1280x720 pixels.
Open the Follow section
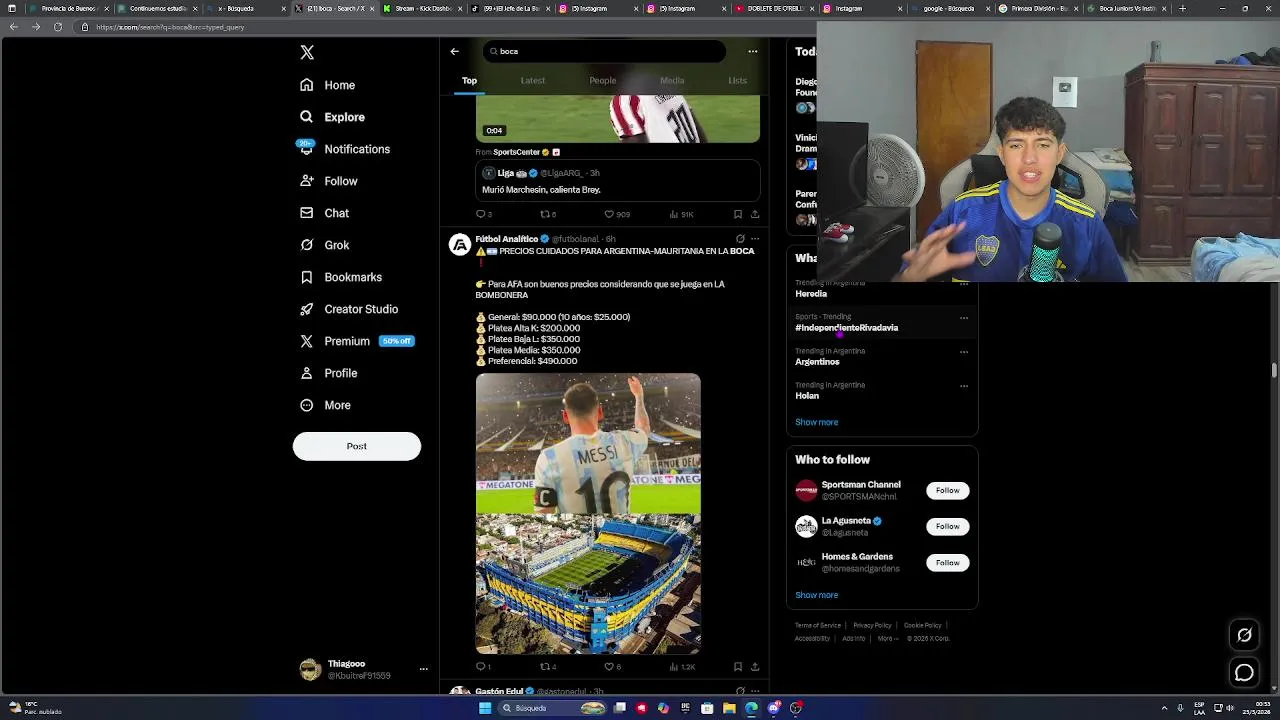coord(329,181)
